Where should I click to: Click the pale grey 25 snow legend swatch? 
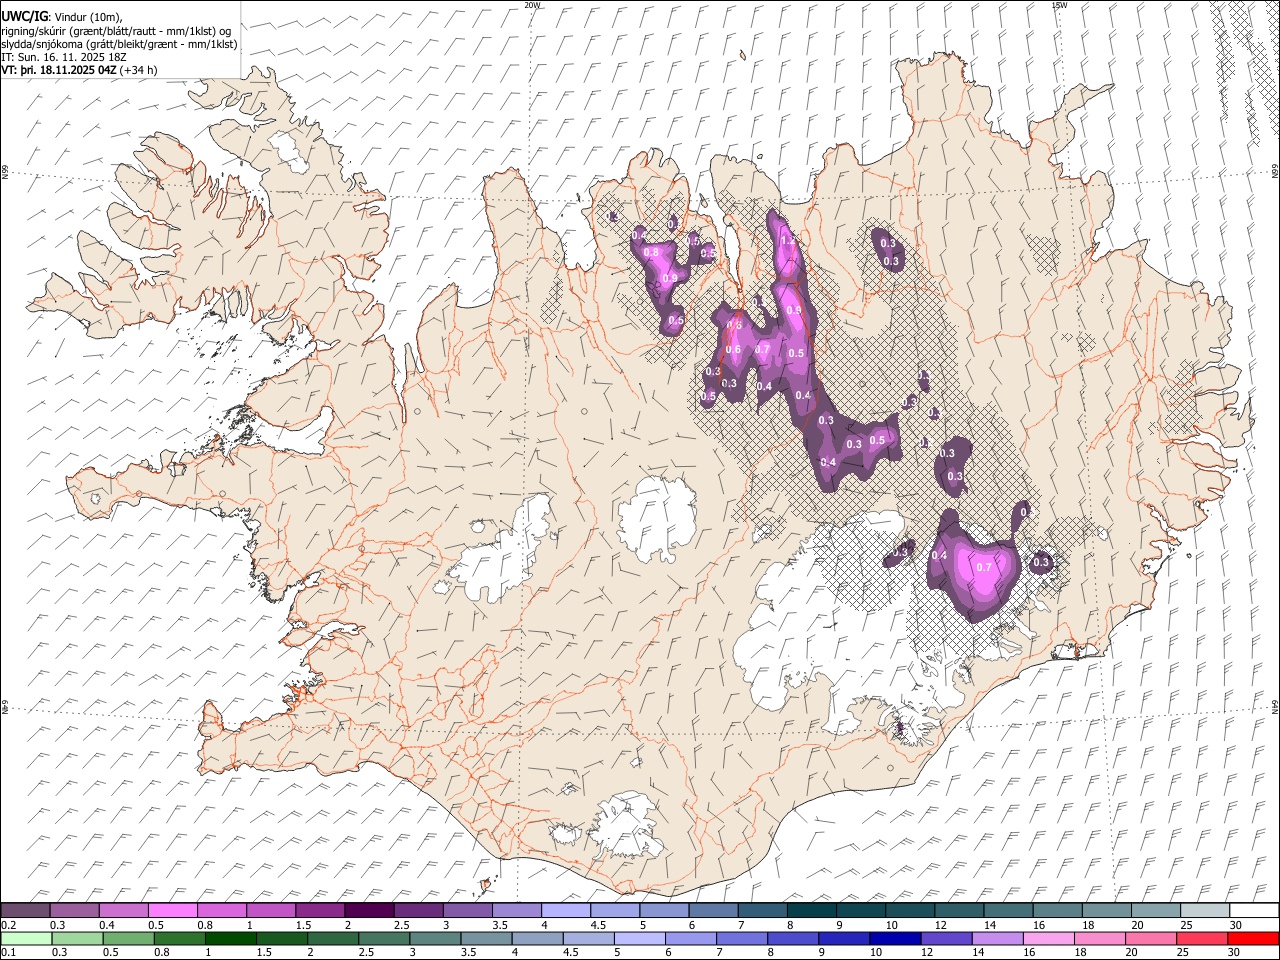point(1204,910)
